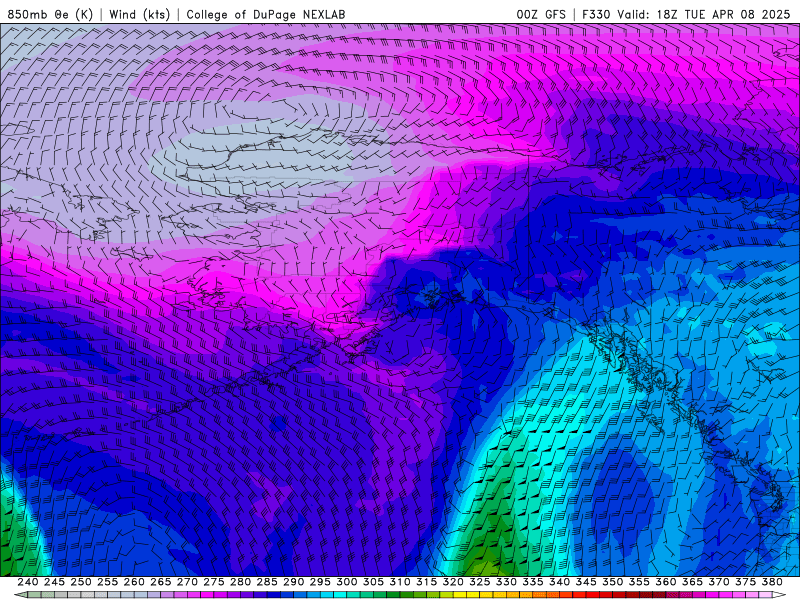Viewport: 800px width, 600px height.
Task: Click the 265 color scale label
Action: [x=161, y=582]
